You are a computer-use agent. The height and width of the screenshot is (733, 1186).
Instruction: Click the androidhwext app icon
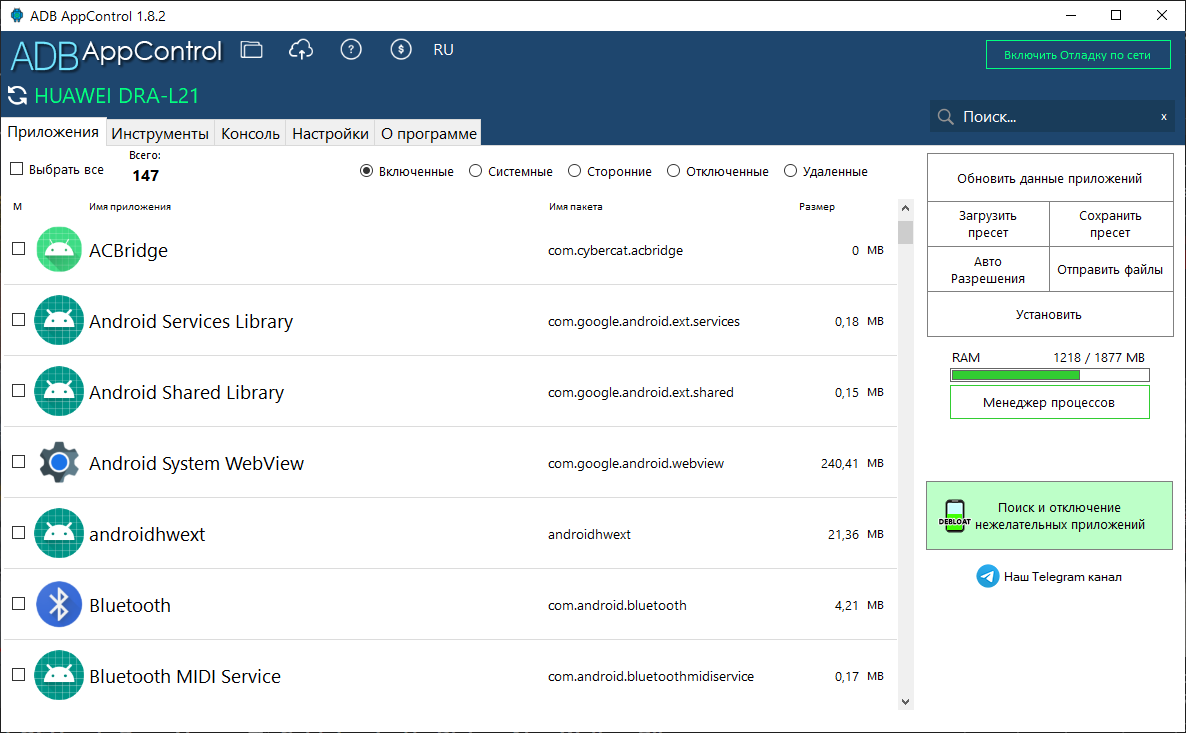(x=59, y=533)
